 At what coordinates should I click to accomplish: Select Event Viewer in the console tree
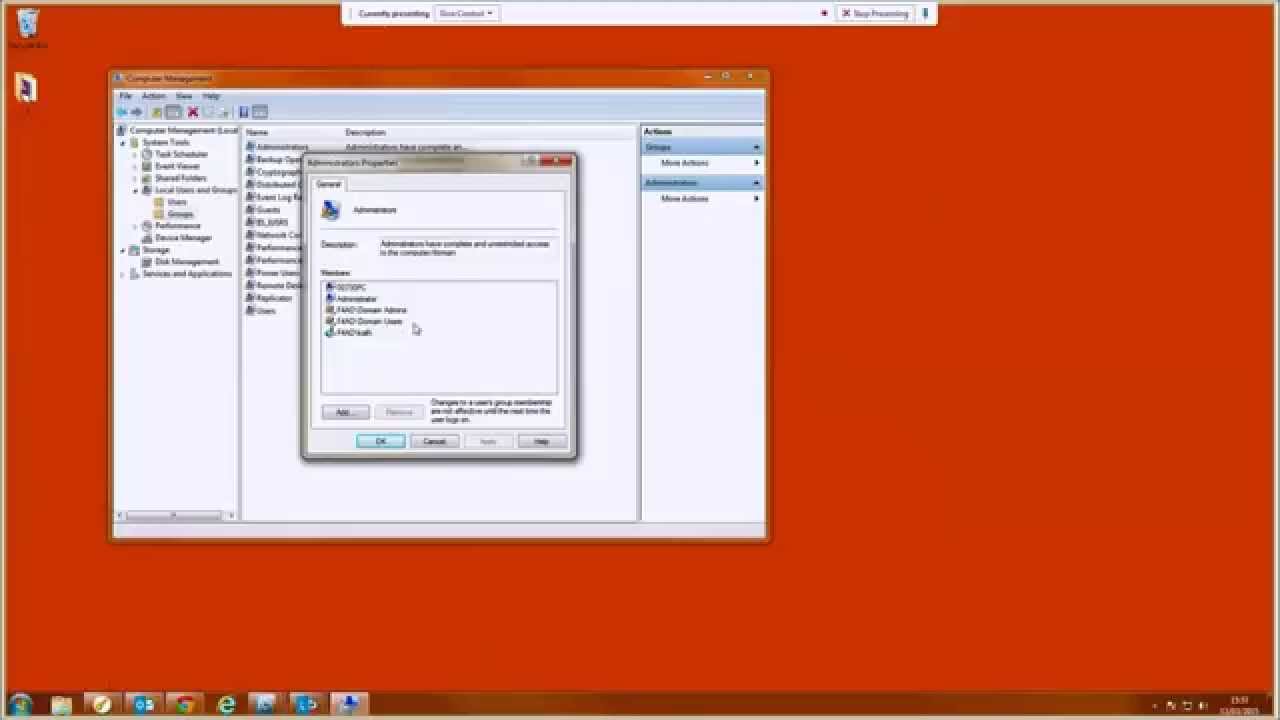[x=177, y=166]
